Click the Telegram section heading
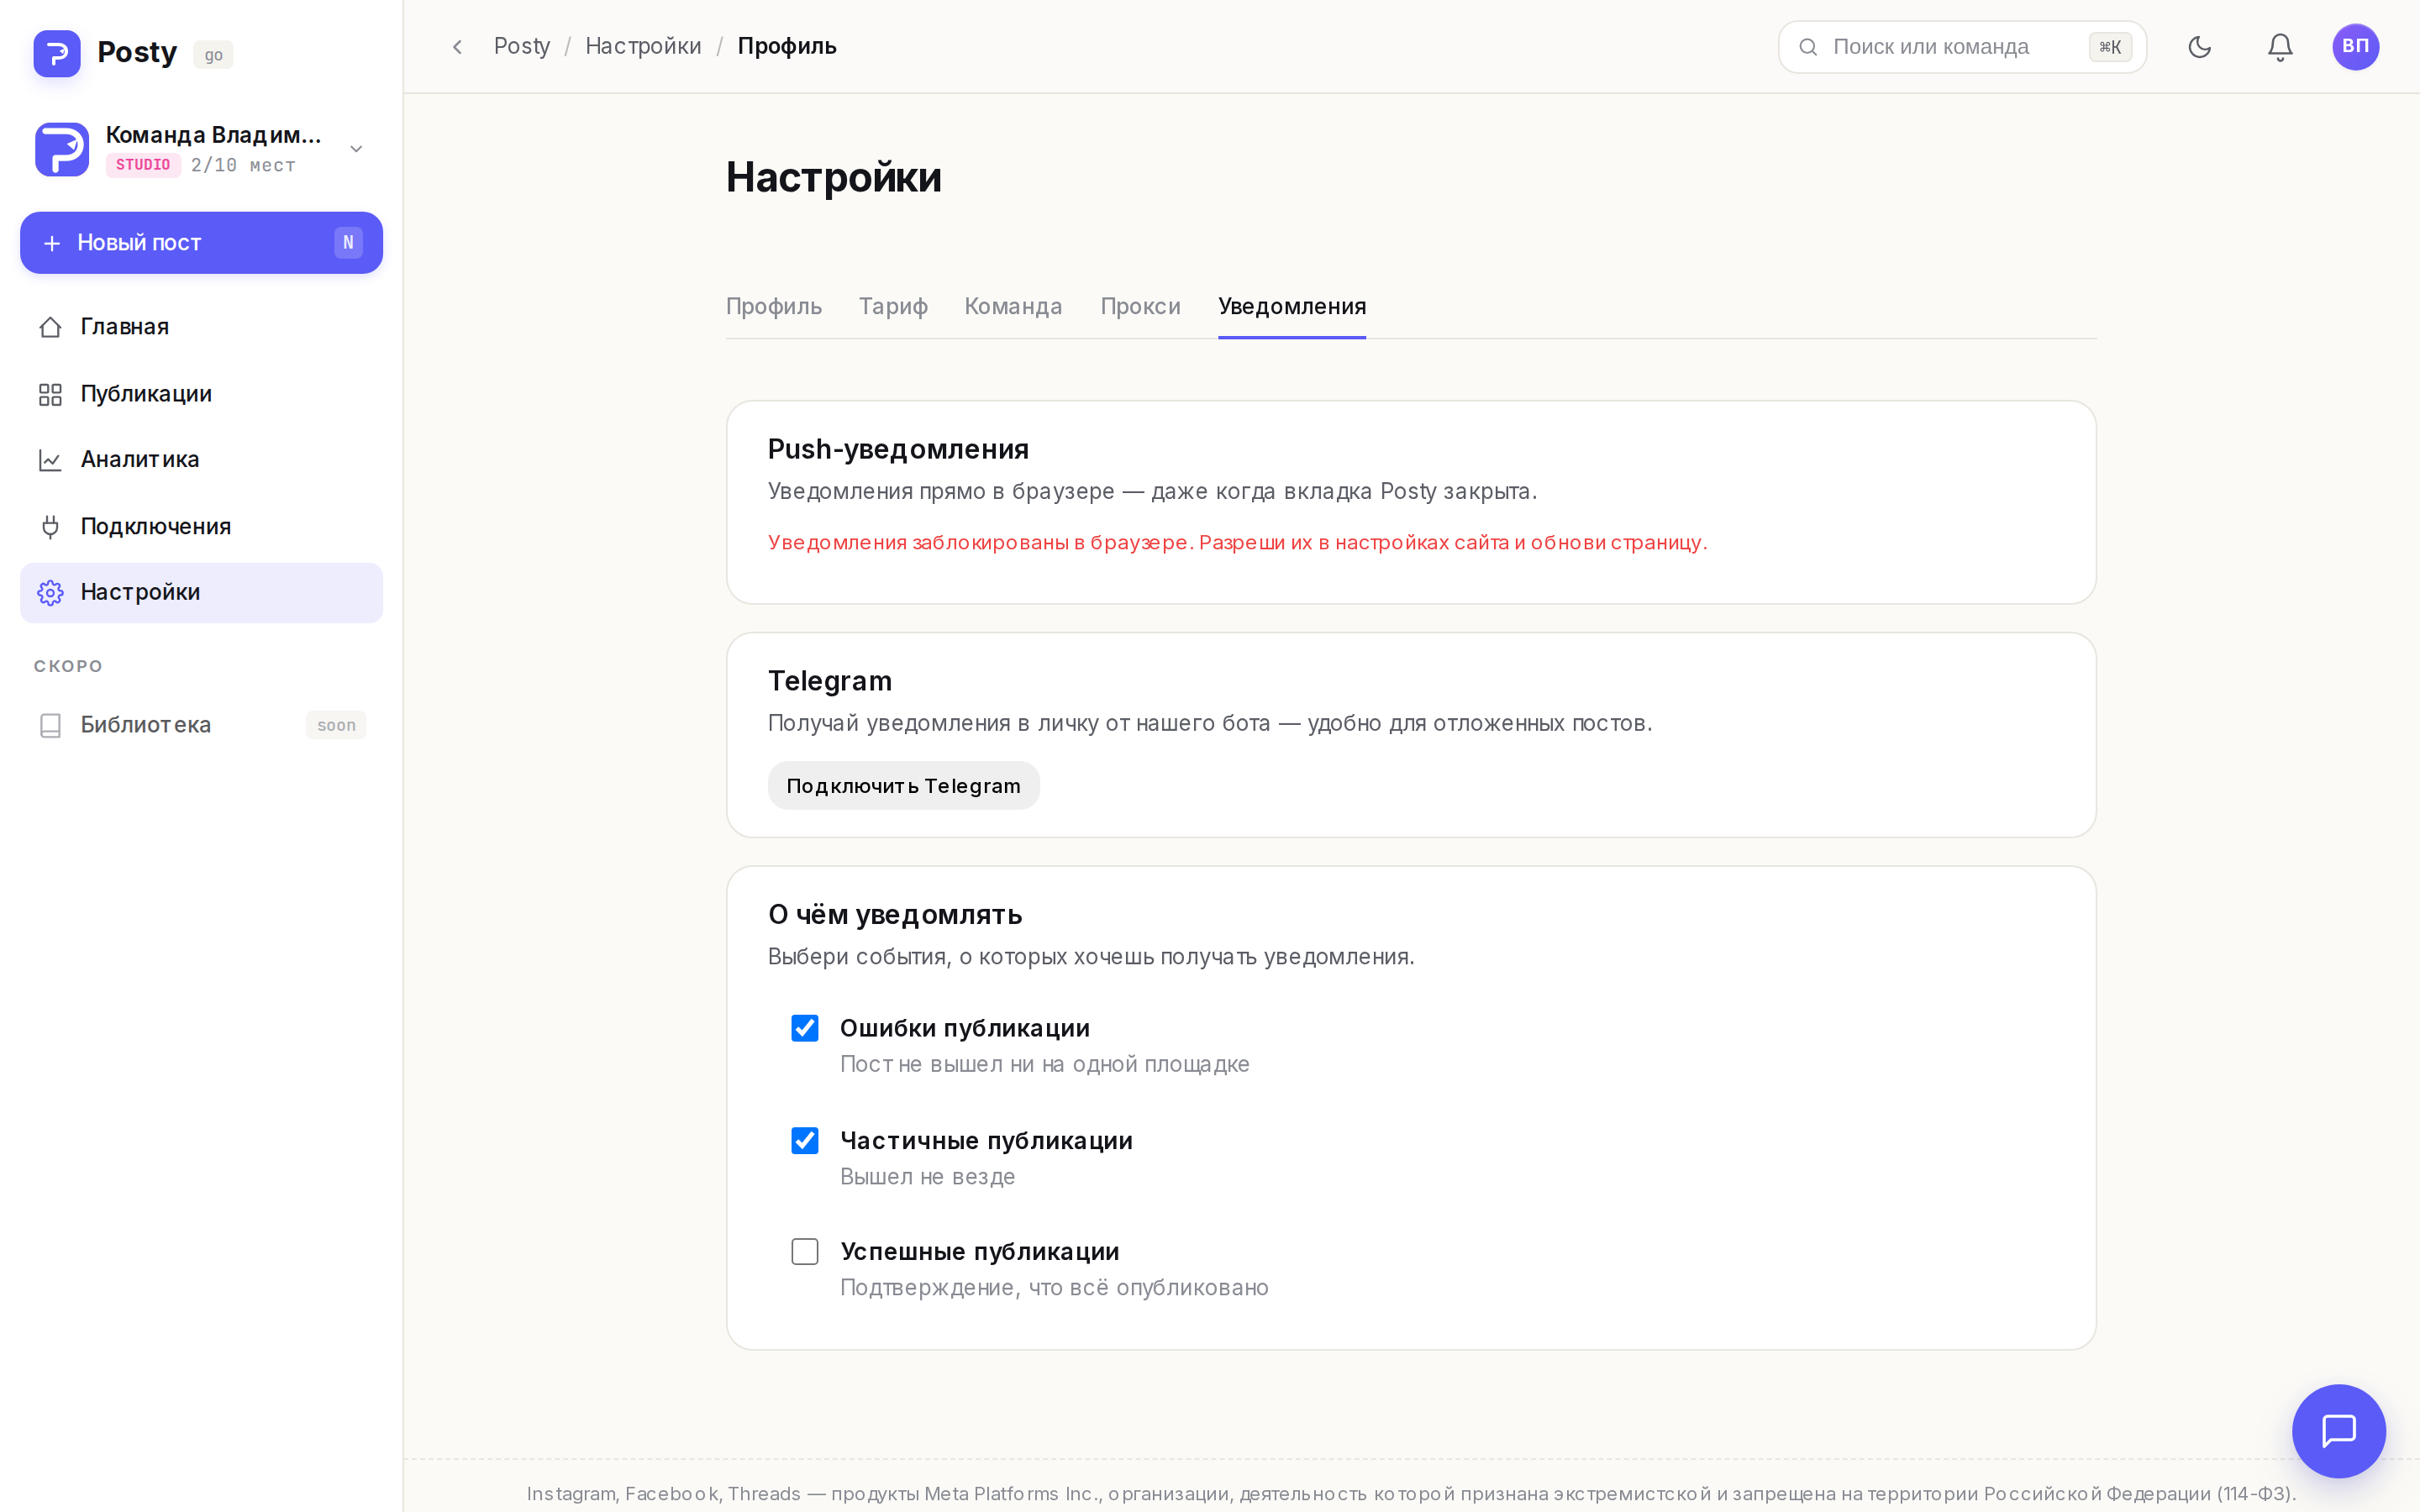Screen dimensions: 2420x1512 (830, 681)
